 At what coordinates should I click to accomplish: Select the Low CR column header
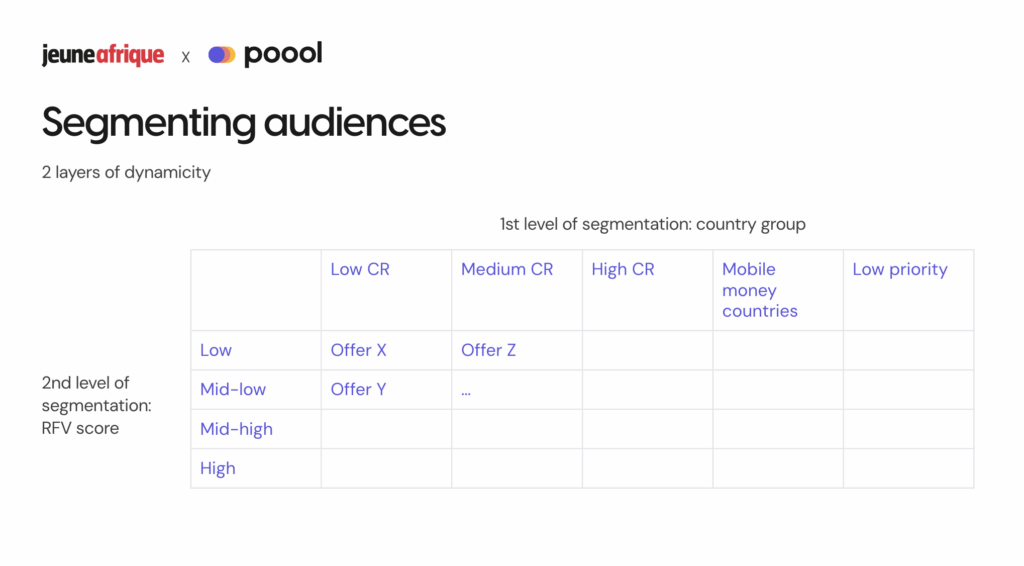[360, 269]
